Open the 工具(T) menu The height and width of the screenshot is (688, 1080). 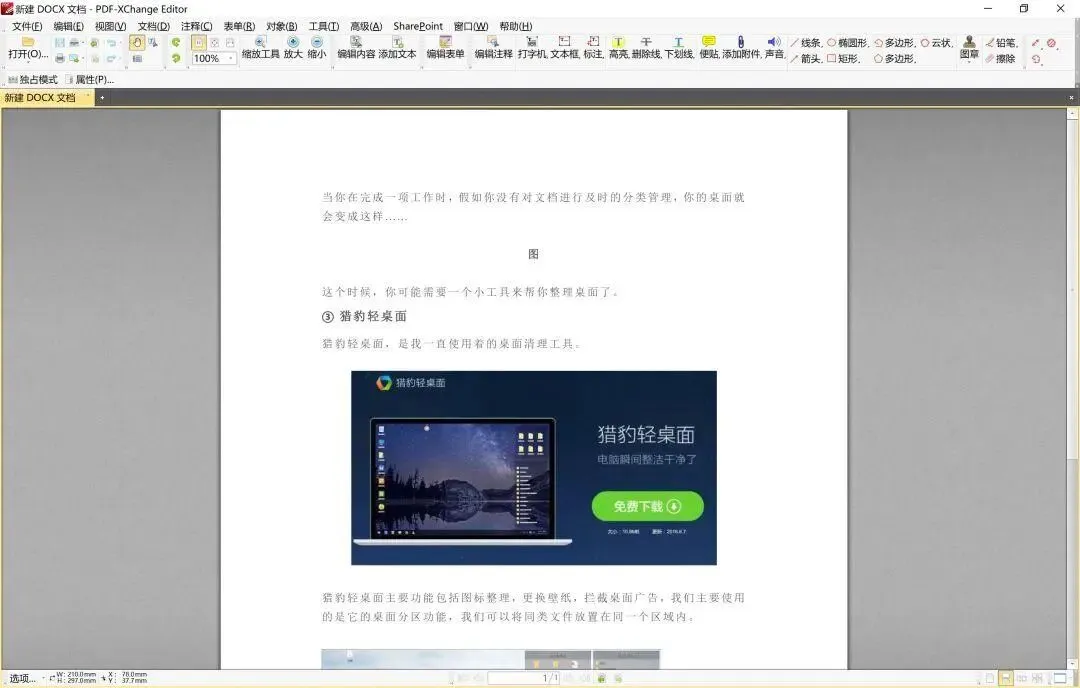click(324, 26)
